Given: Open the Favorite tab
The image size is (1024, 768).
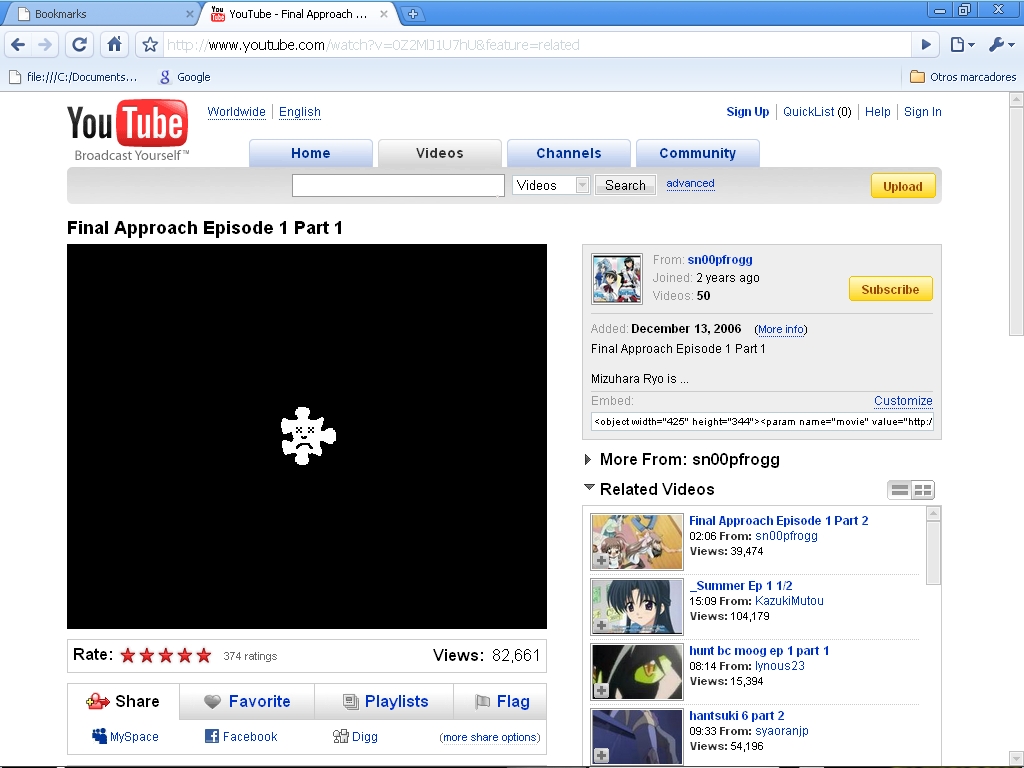Looking at the screenshot, I should click(247, 701).
